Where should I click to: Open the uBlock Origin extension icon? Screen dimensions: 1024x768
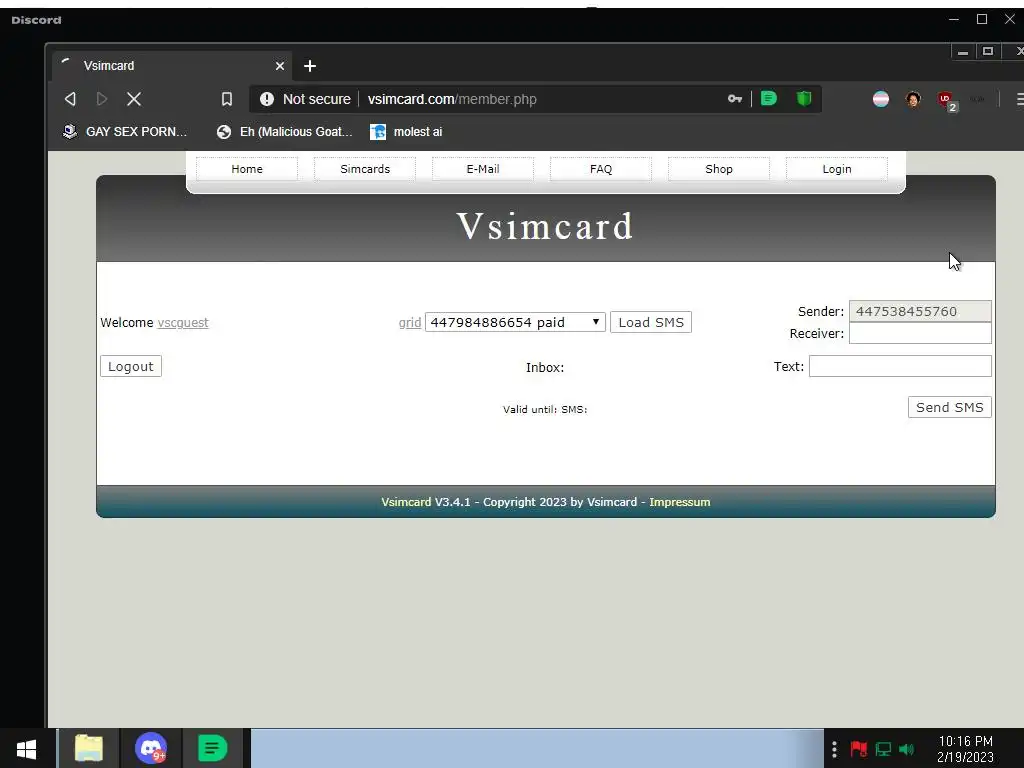point(946,101)
